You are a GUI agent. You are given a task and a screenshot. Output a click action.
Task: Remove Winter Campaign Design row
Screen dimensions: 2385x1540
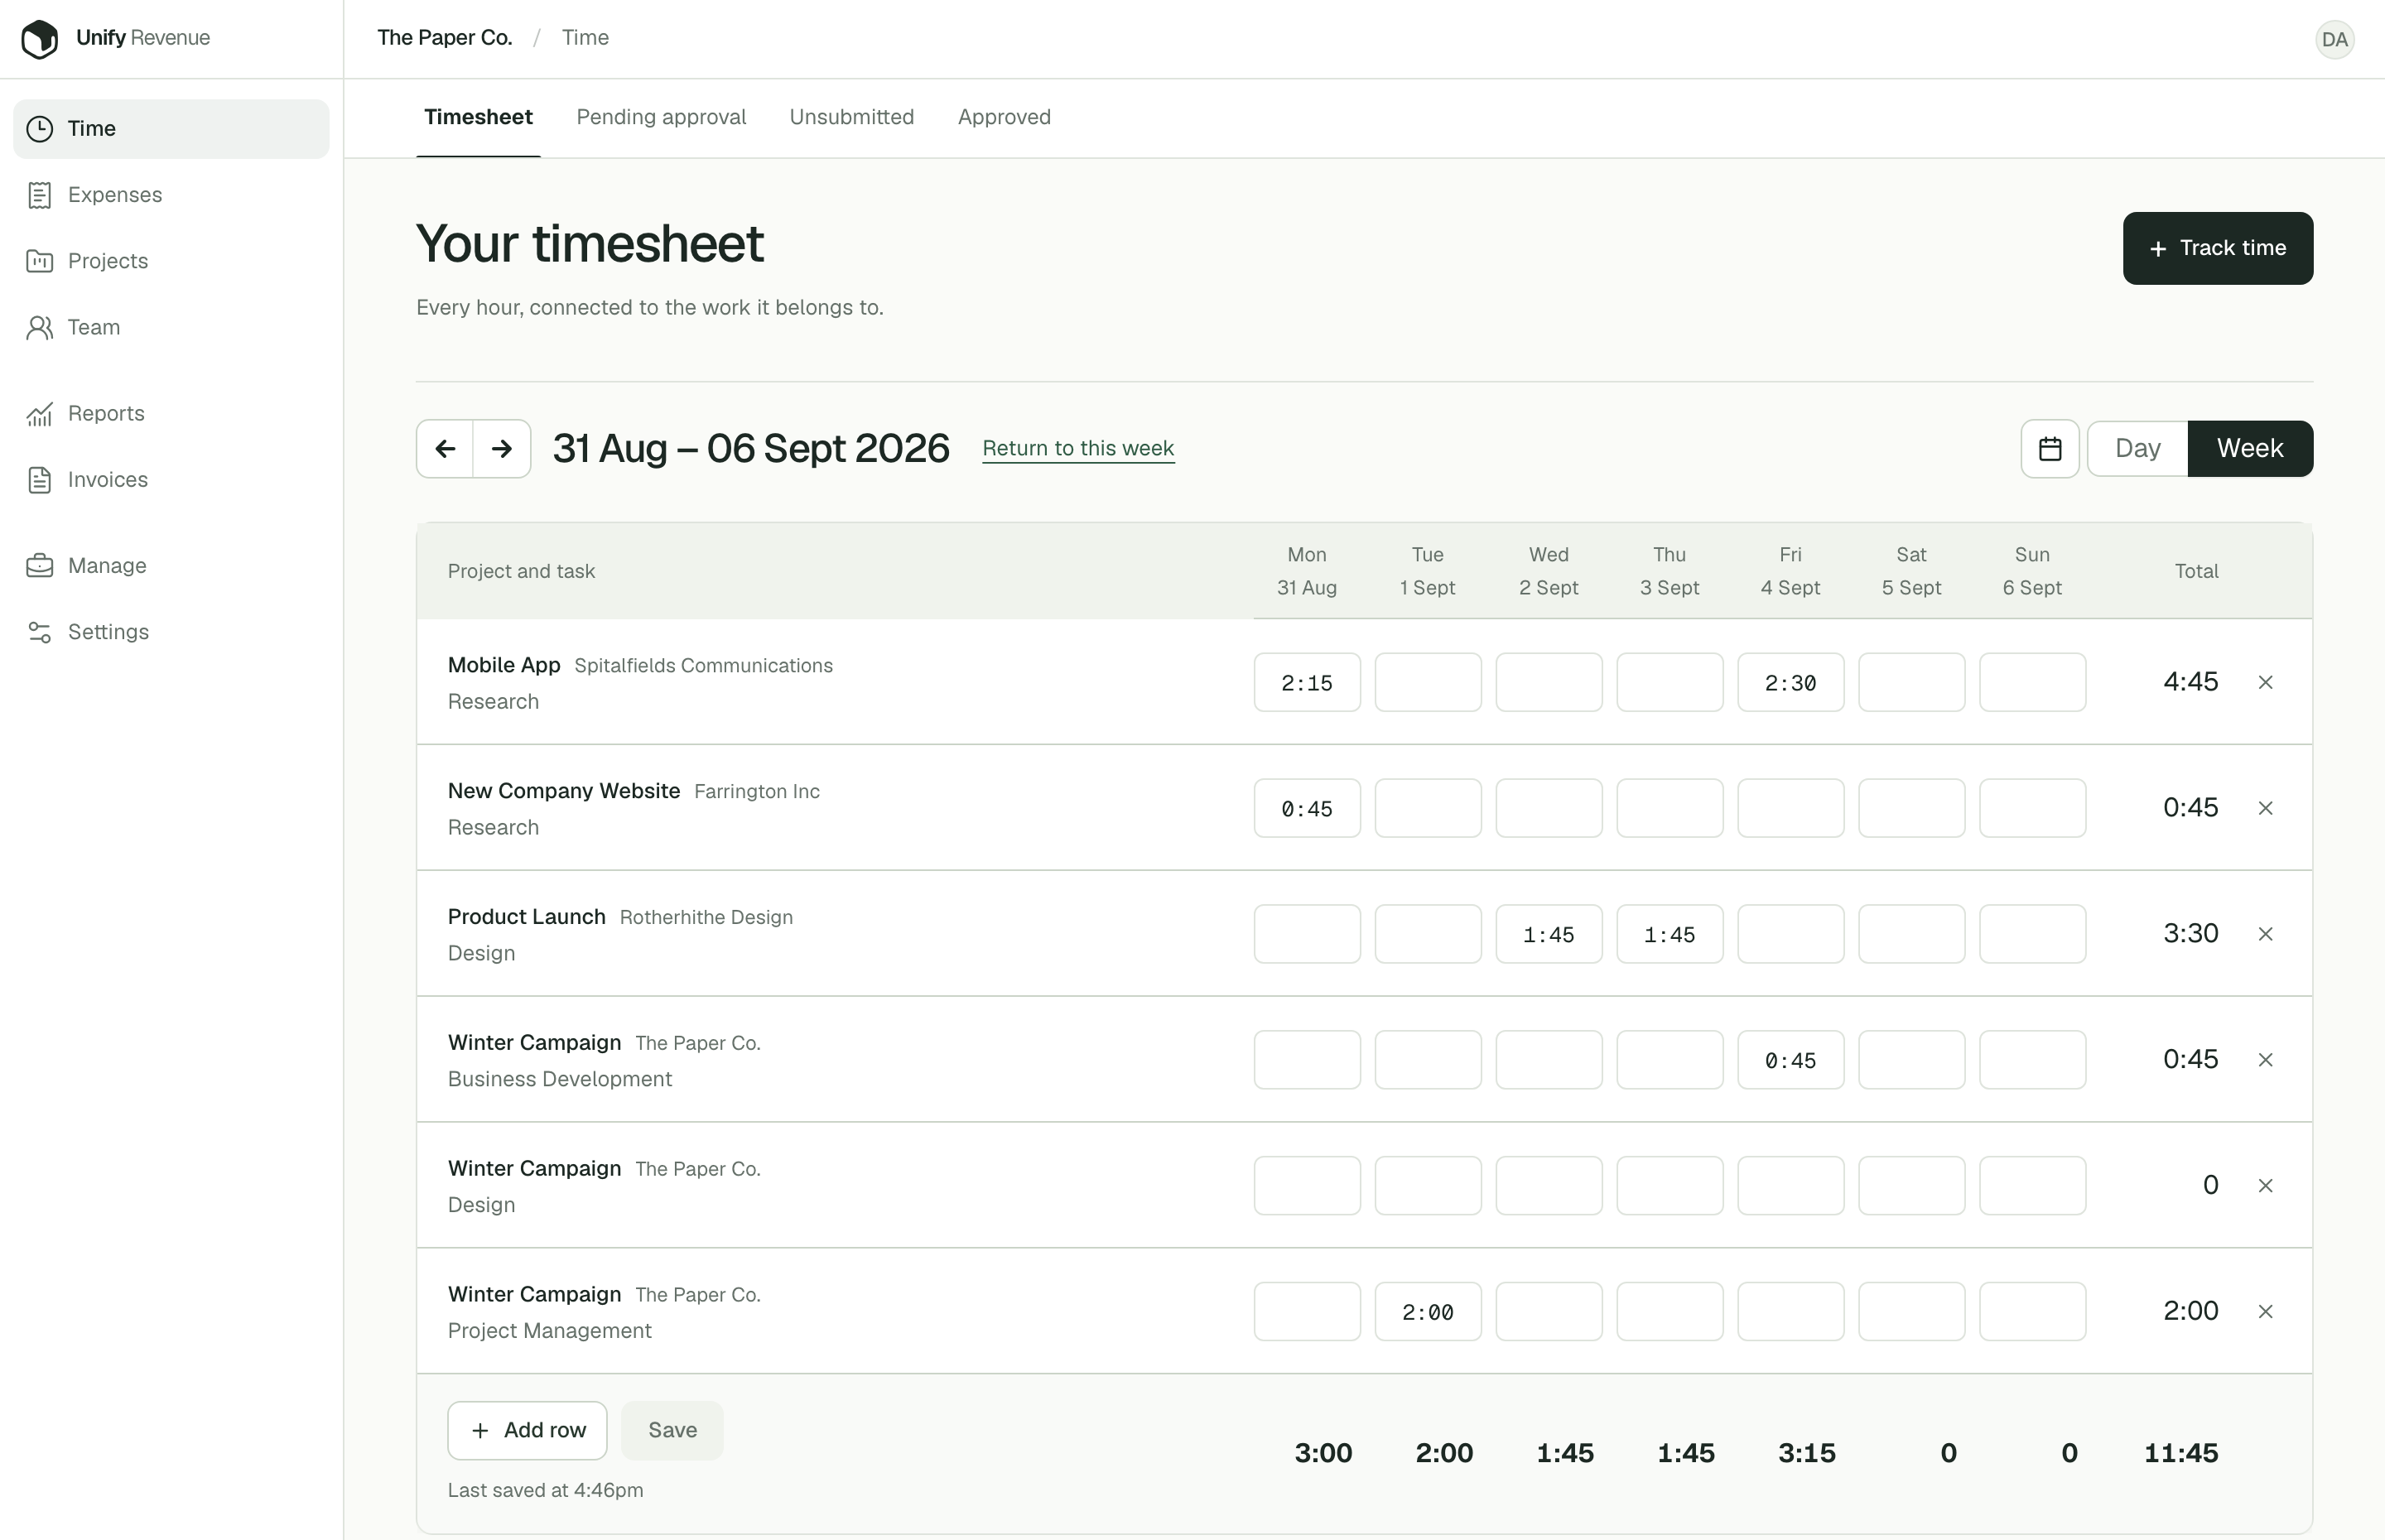tap(2266, 1186)
